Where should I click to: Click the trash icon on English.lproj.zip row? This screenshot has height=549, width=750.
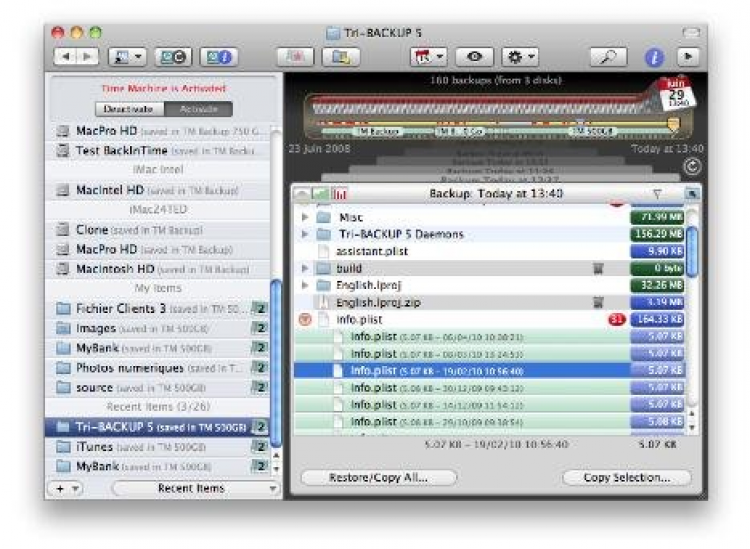click(x=598, y=302)
